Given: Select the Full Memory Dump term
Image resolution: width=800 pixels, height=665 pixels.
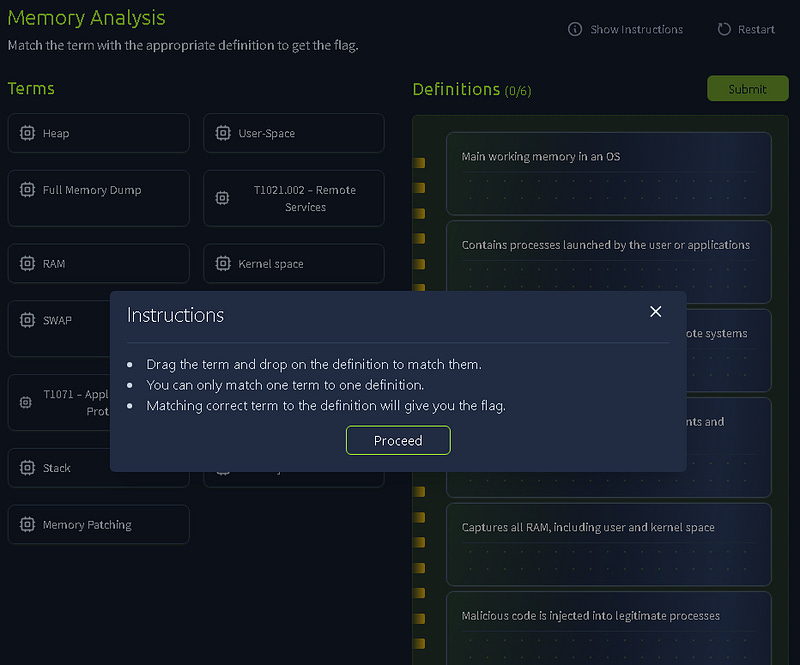Looking at the screenshot, I should (x=98, y=198).
